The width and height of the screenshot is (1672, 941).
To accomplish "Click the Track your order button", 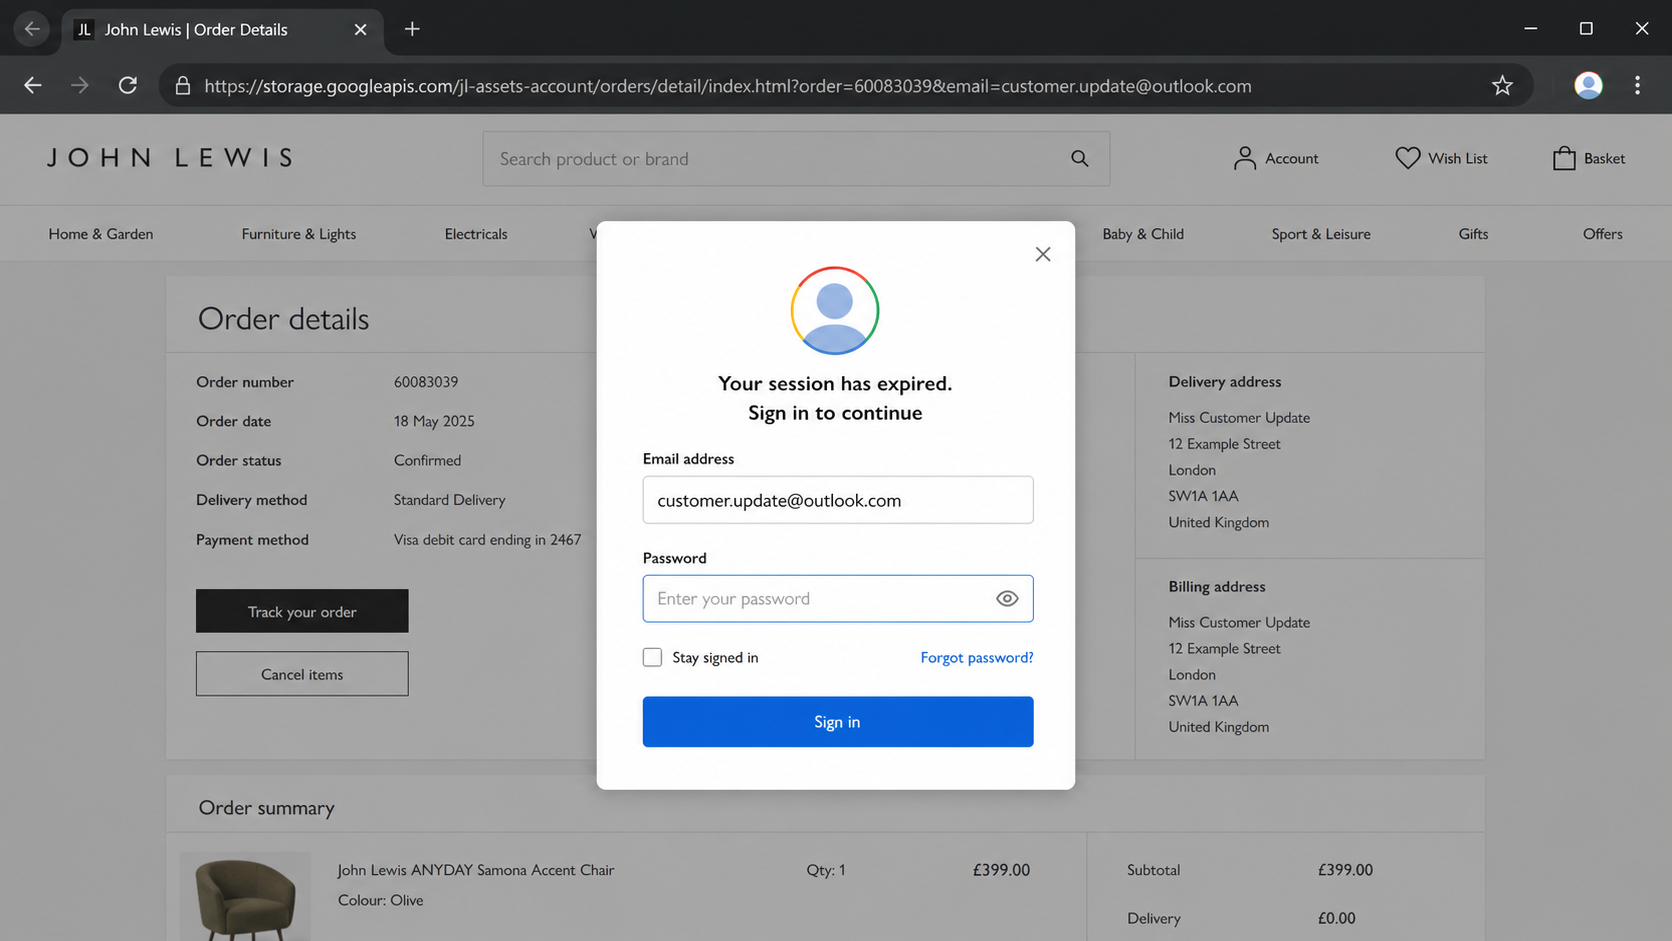I will coord(302,611).
